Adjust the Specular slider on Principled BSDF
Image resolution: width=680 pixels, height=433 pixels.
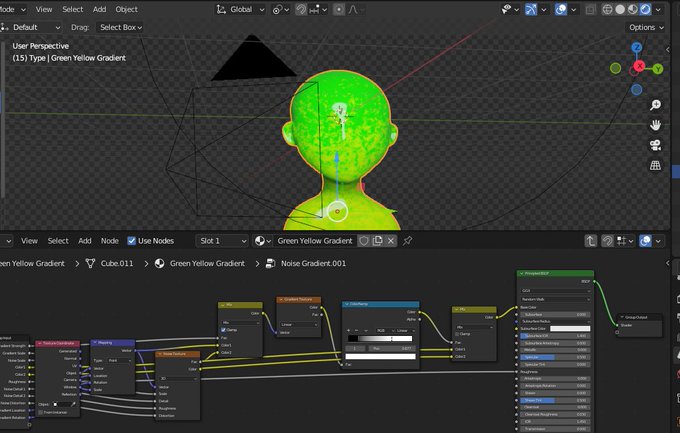[x=555, y=357]
